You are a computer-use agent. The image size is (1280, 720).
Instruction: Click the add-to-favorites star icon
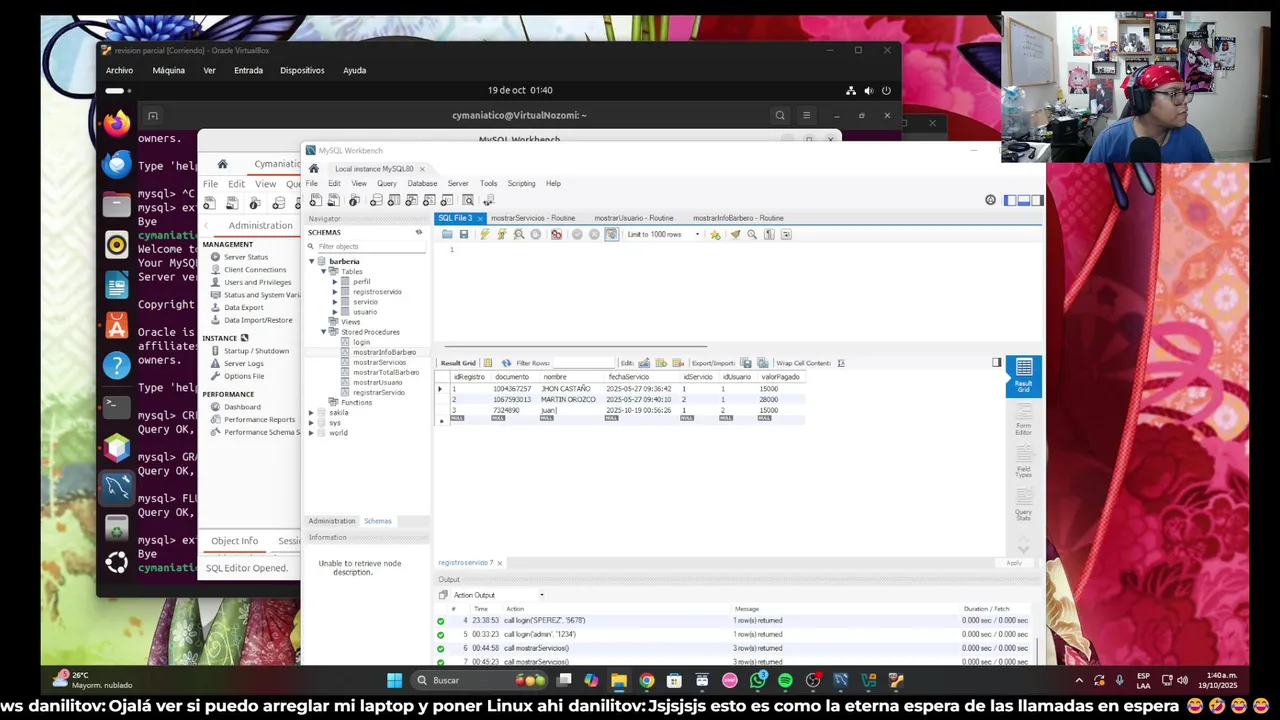pyautogui.click(x=715, y=234)
